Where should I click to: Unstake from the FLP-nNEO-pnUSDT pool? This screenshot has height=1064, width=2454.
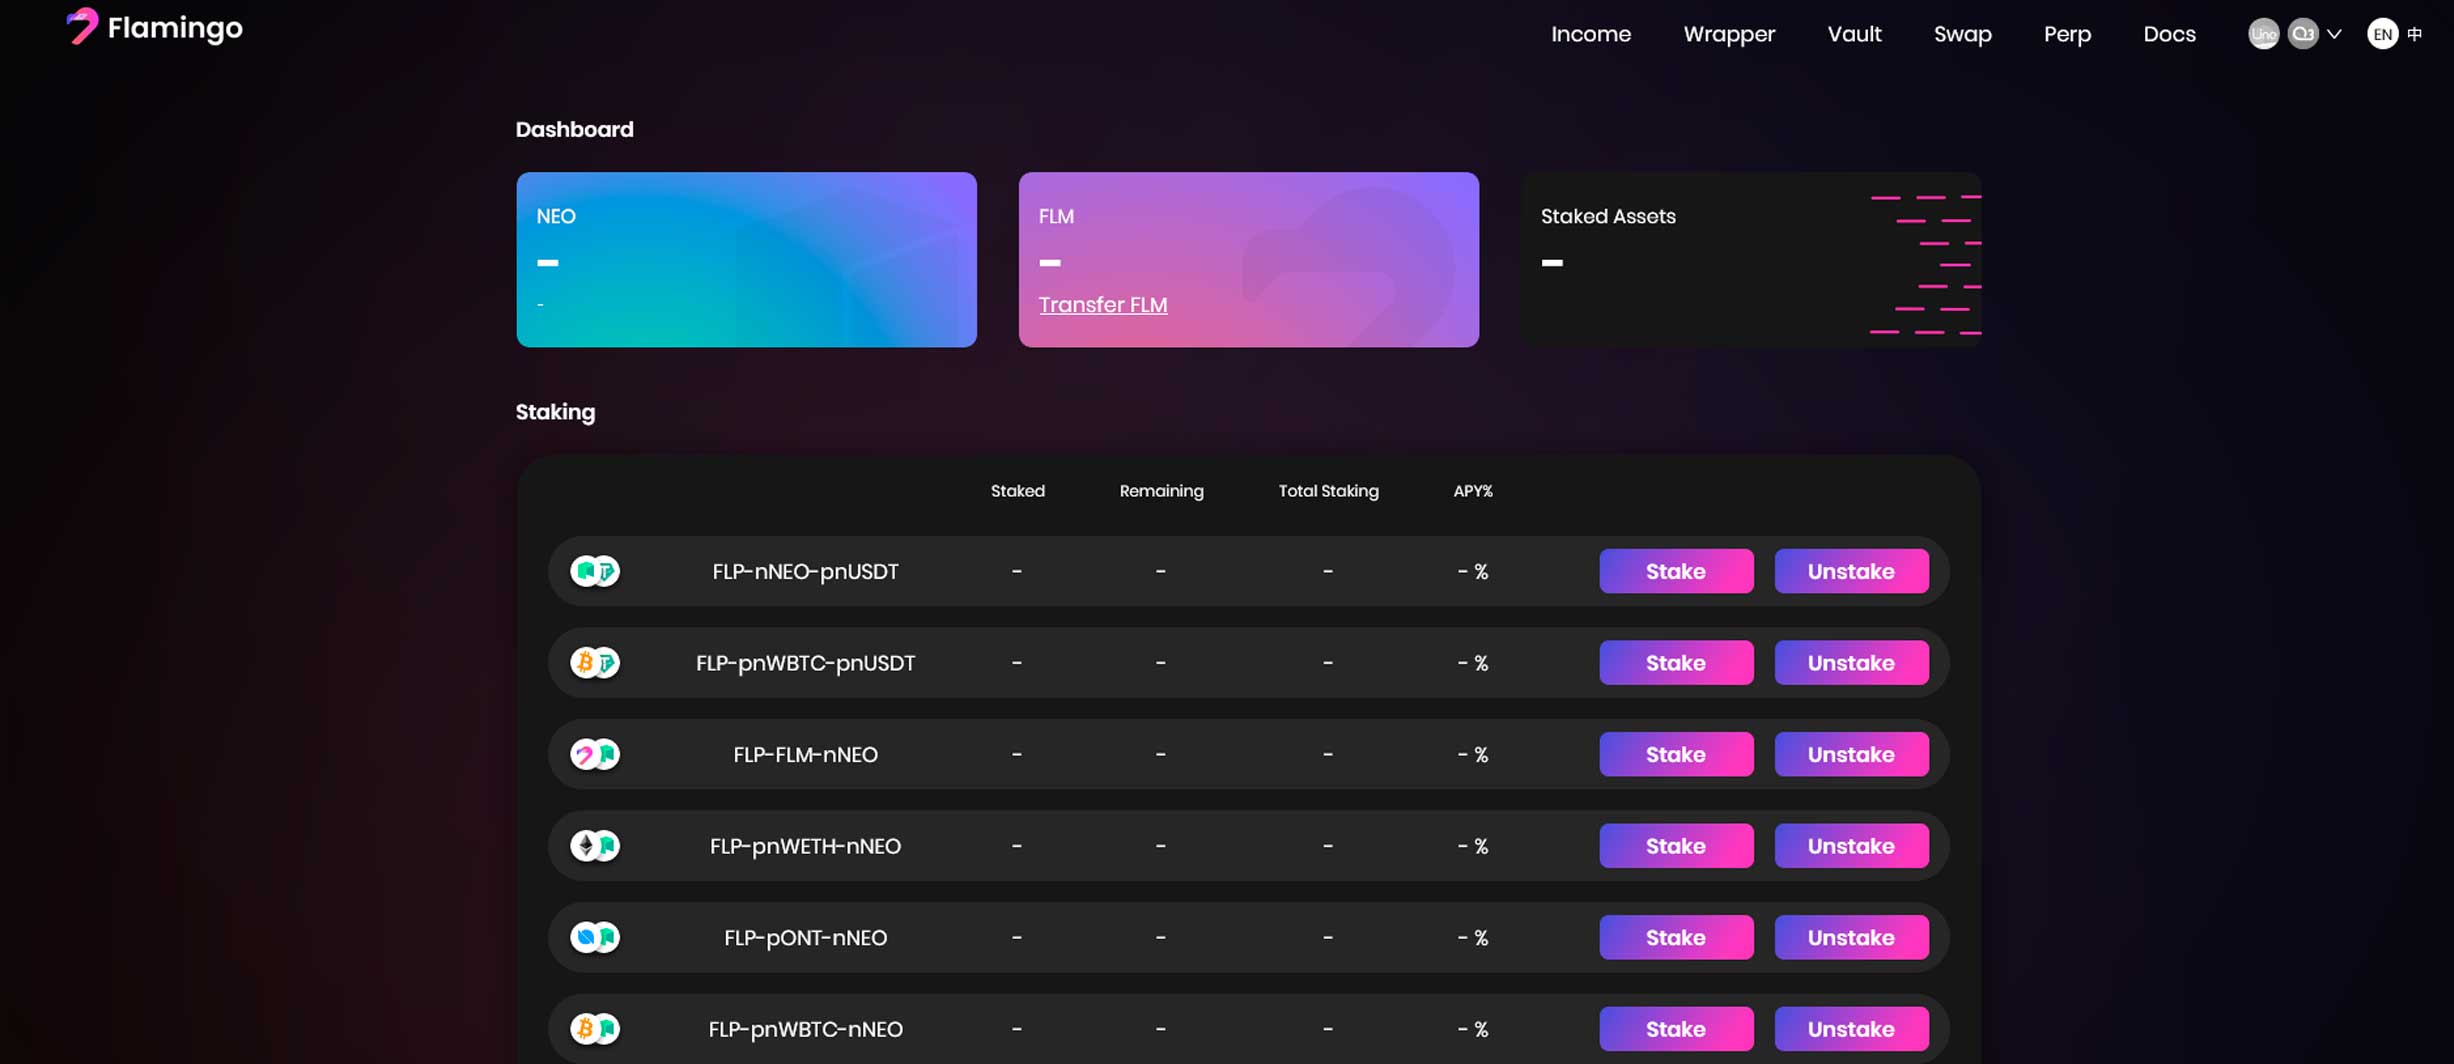(x=1851, y=571)
